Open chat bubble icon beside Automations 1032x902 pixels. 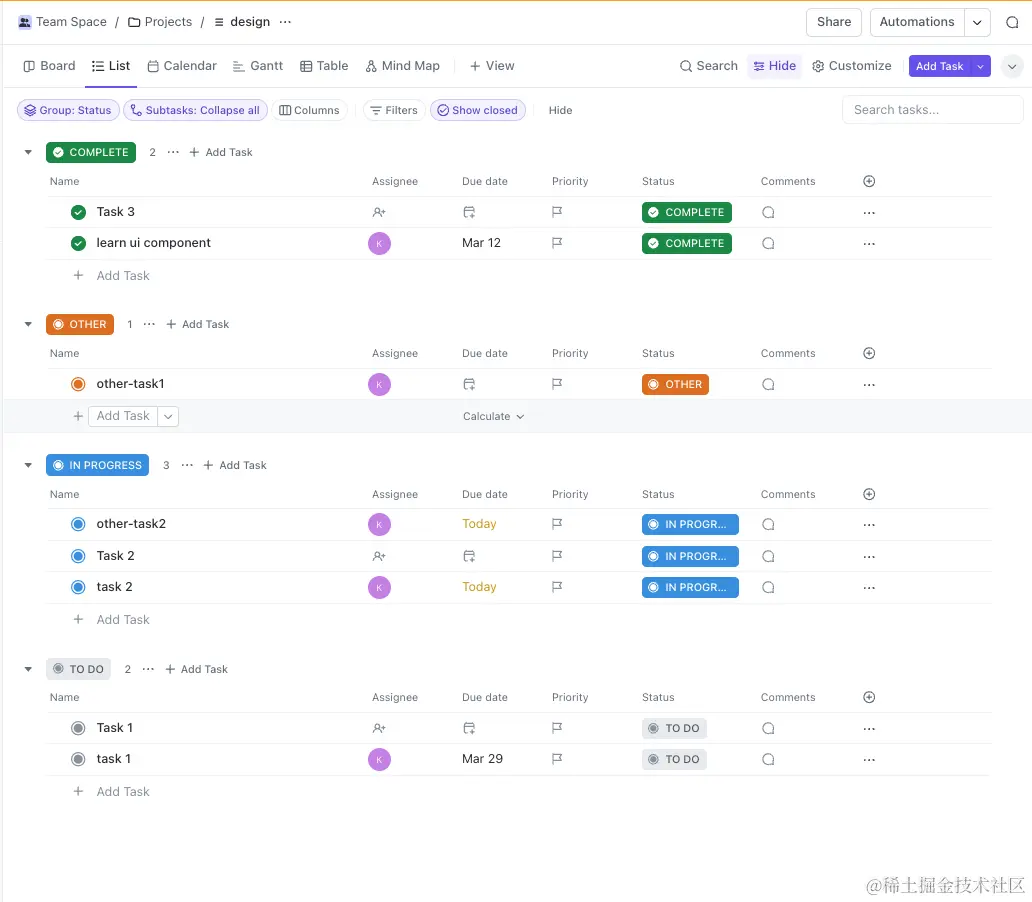[1012, 22]
